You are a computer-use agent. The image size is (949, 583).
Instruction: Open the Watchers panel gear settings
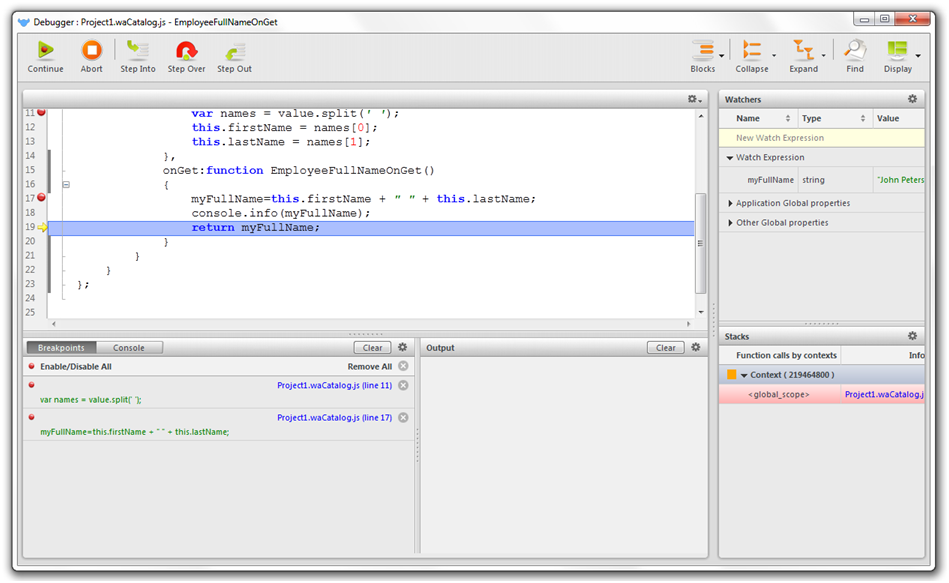912,100
